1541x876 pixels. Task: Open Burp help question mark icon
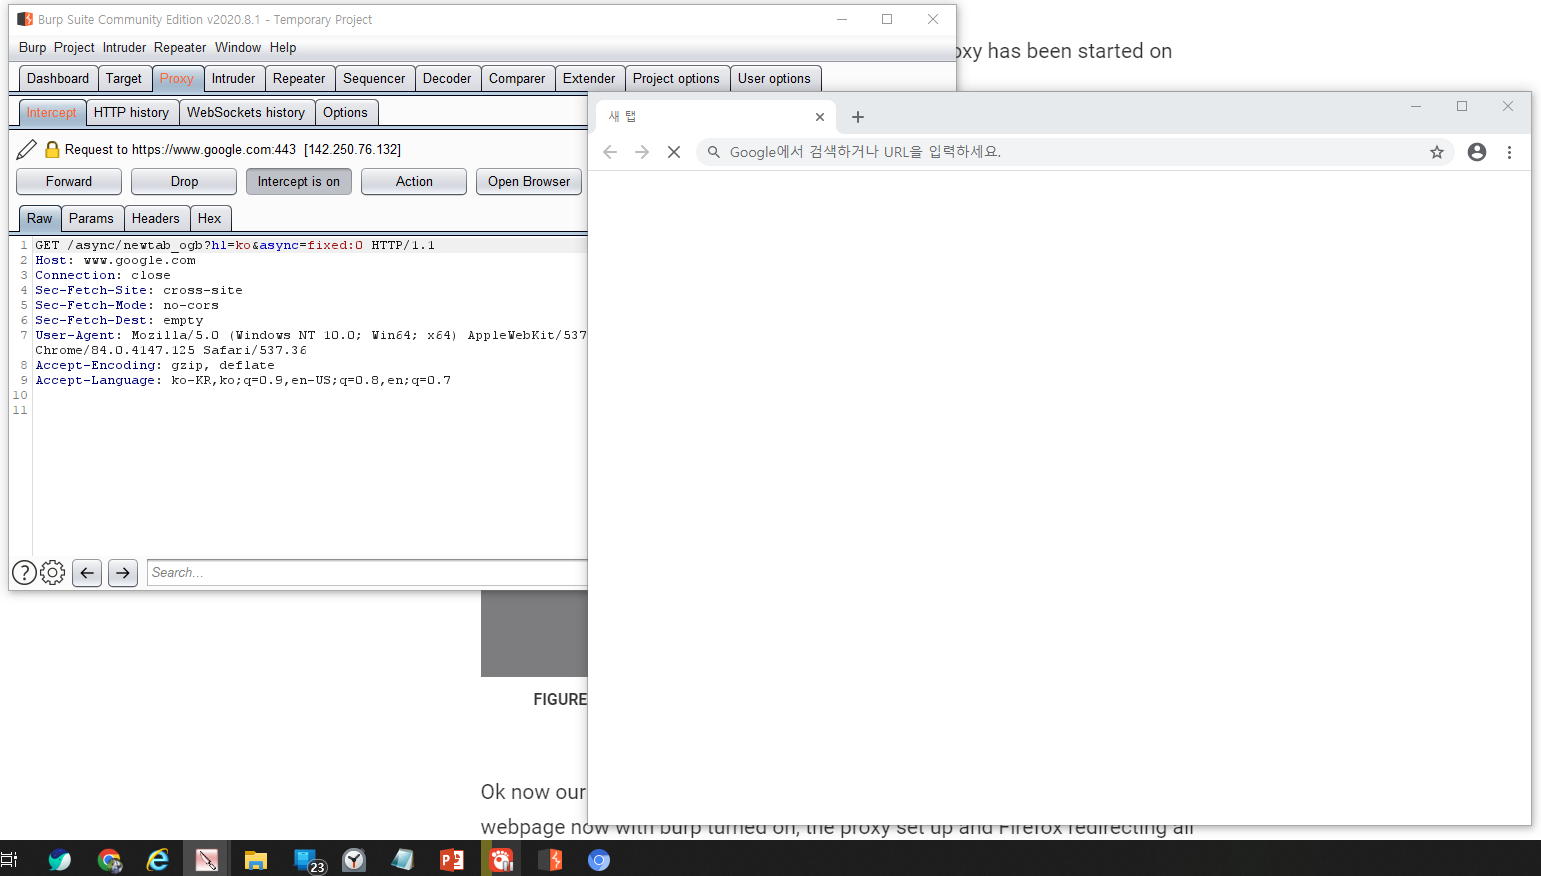click(24, 572)
